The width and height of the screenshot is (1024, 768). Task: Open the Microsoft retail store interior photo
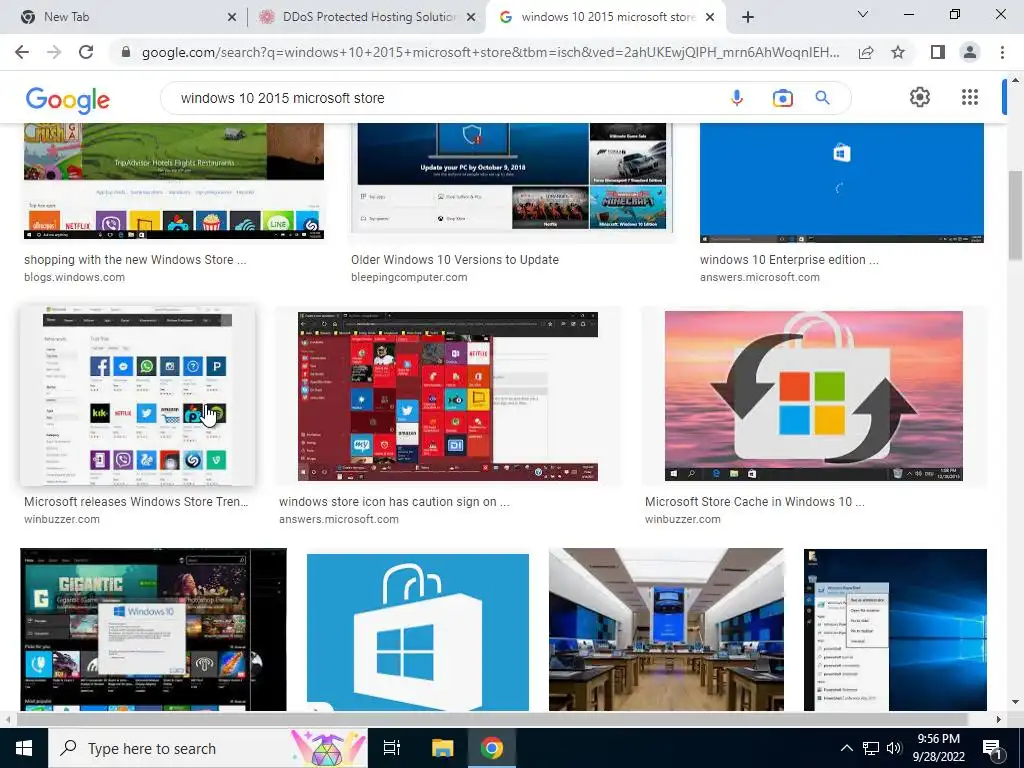pyautogui.click(x=666, y=630)
